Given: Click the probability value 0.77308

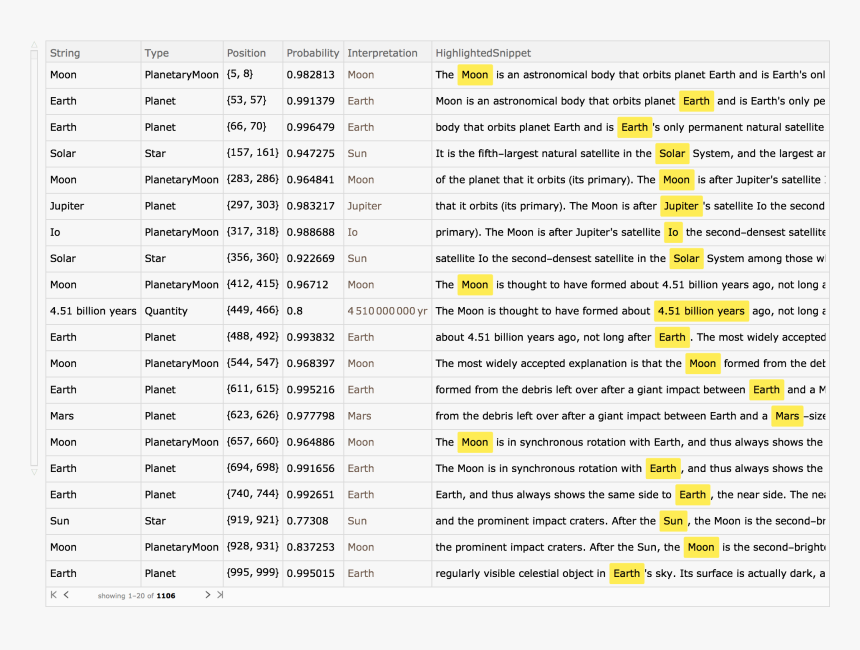Looking at the screenshot, I should point(307,521).
